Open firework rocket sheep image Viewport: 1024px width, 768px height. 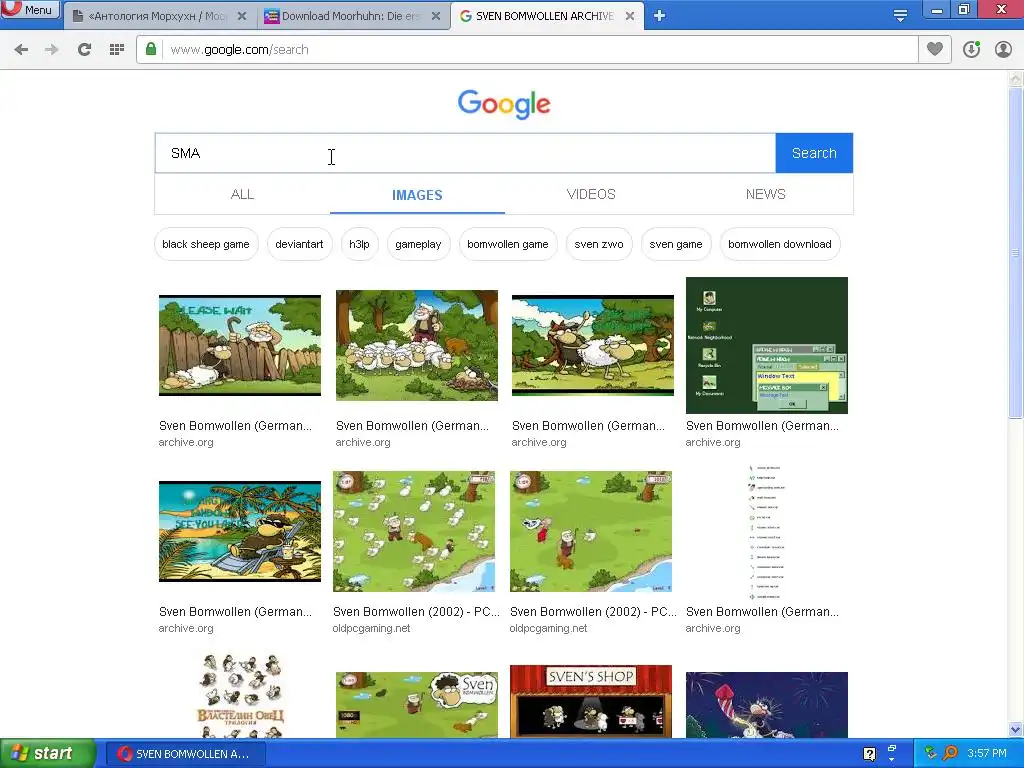pyautogui.click(x=767, y=705)
